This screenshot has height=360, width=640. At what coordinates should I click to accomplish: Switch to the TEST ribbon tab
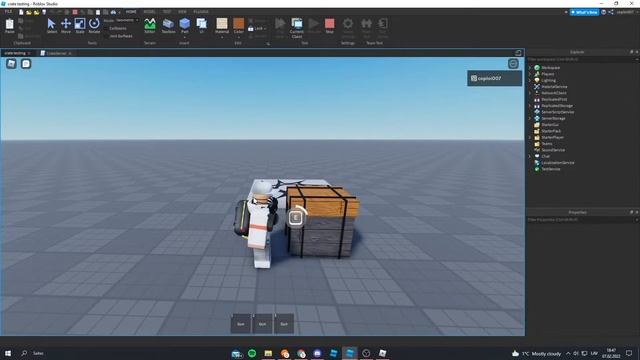tap(167, 12)
